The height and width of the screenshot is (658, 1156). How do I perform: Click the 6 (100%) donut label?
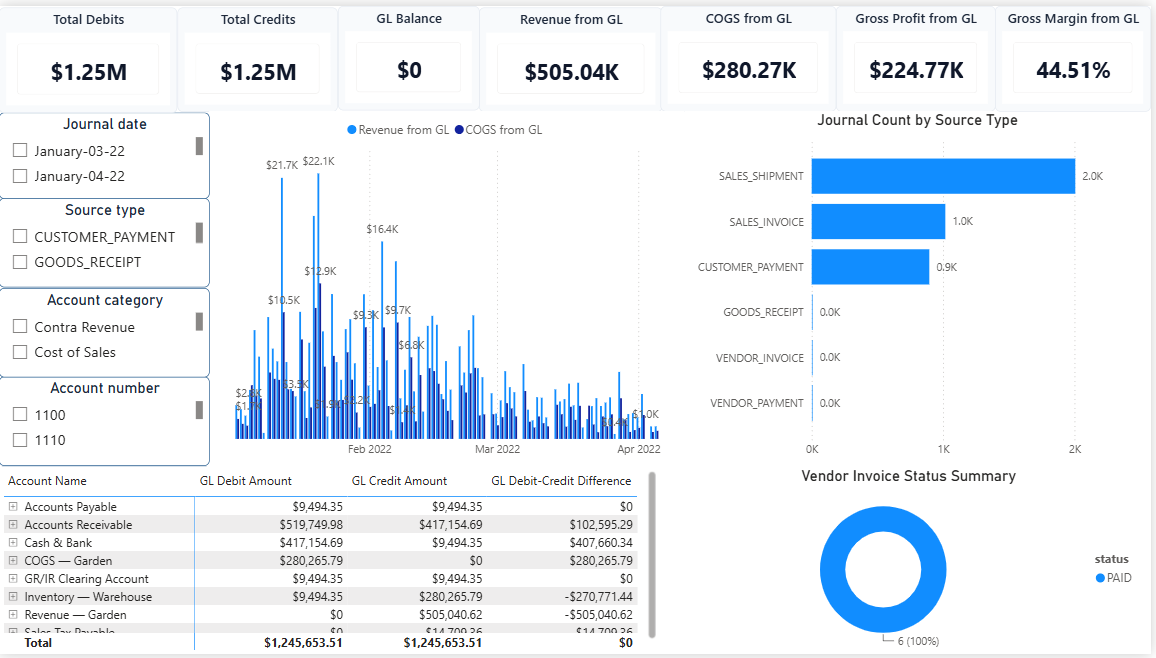point(919,641)
